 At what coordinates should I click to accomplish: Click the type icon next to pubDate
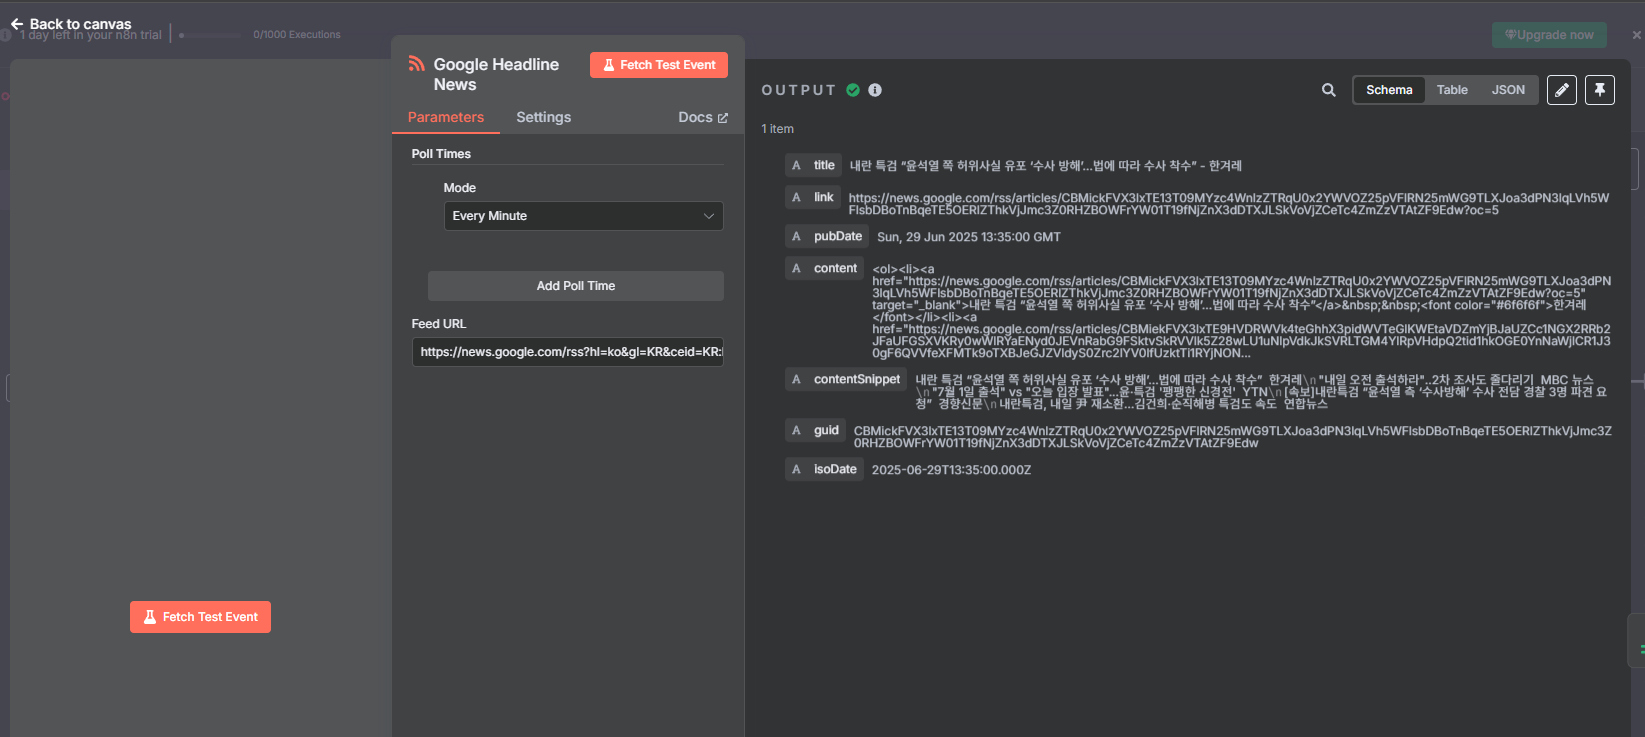(796, 237)
